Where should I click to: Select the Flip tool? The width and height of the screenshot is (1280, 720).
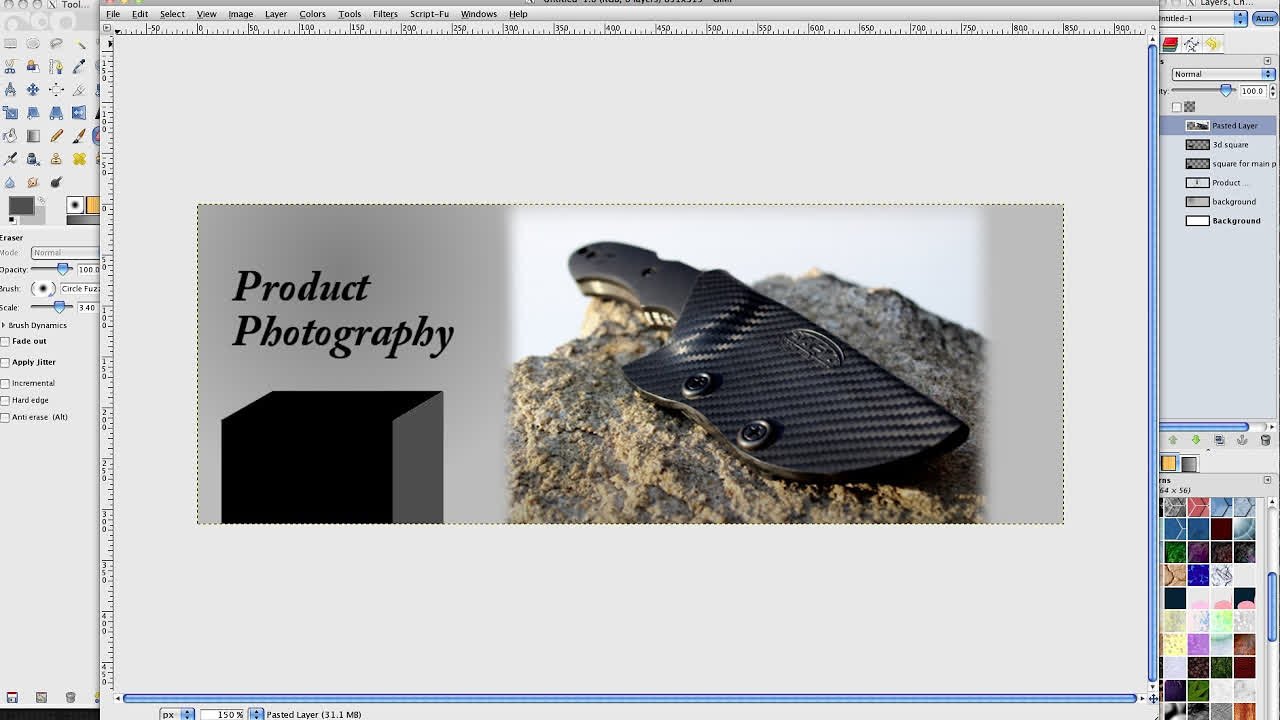click(79, 112)
